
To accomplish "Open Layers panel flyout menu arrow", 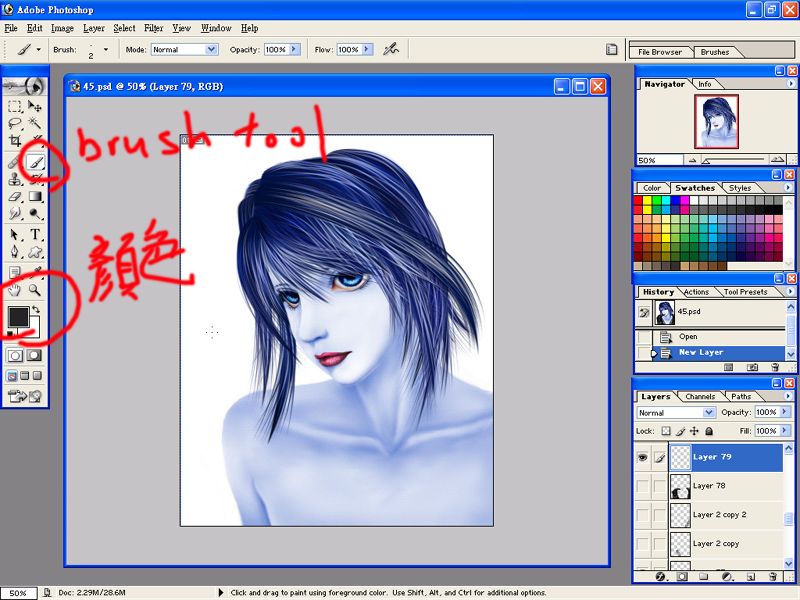I will (x=788, y=396).
